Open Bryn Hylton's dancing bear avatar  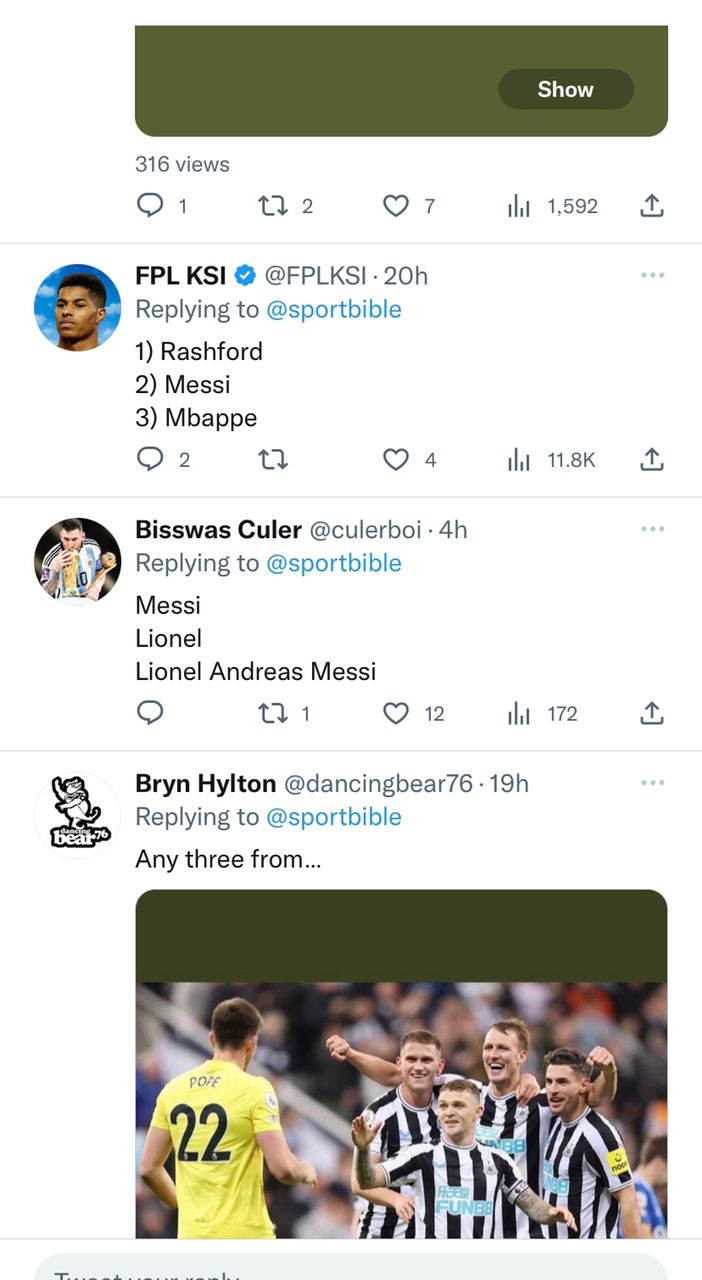click(77, 815)
